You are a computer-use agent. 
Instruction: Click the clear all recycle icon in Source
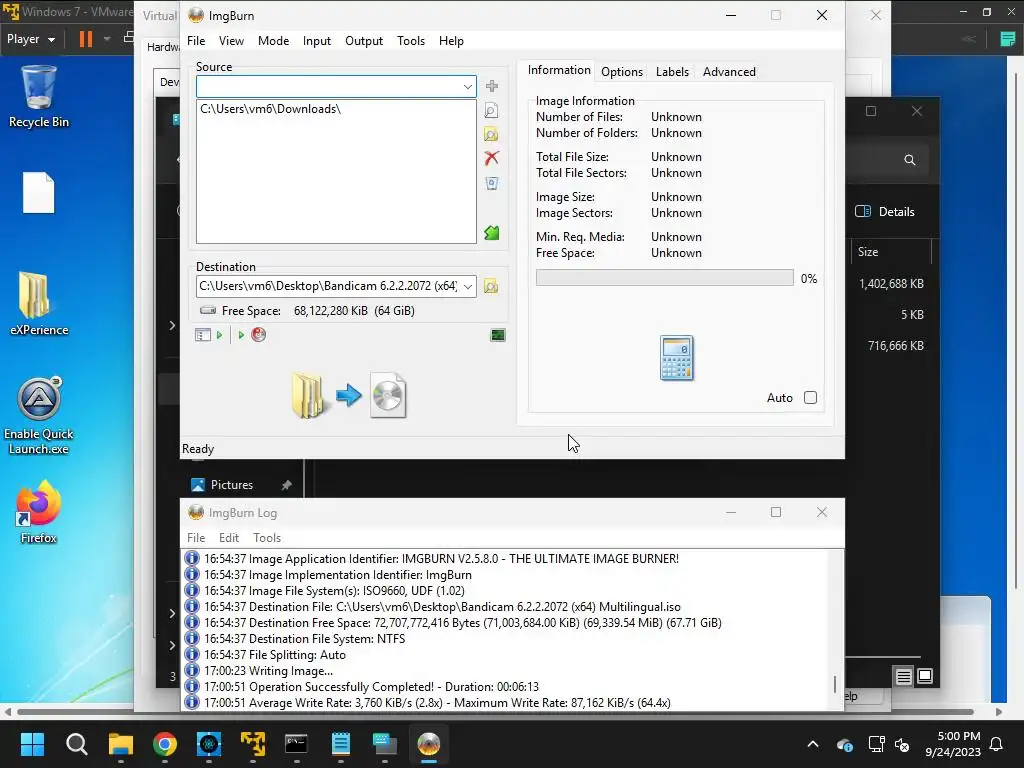tap(491, 183)
